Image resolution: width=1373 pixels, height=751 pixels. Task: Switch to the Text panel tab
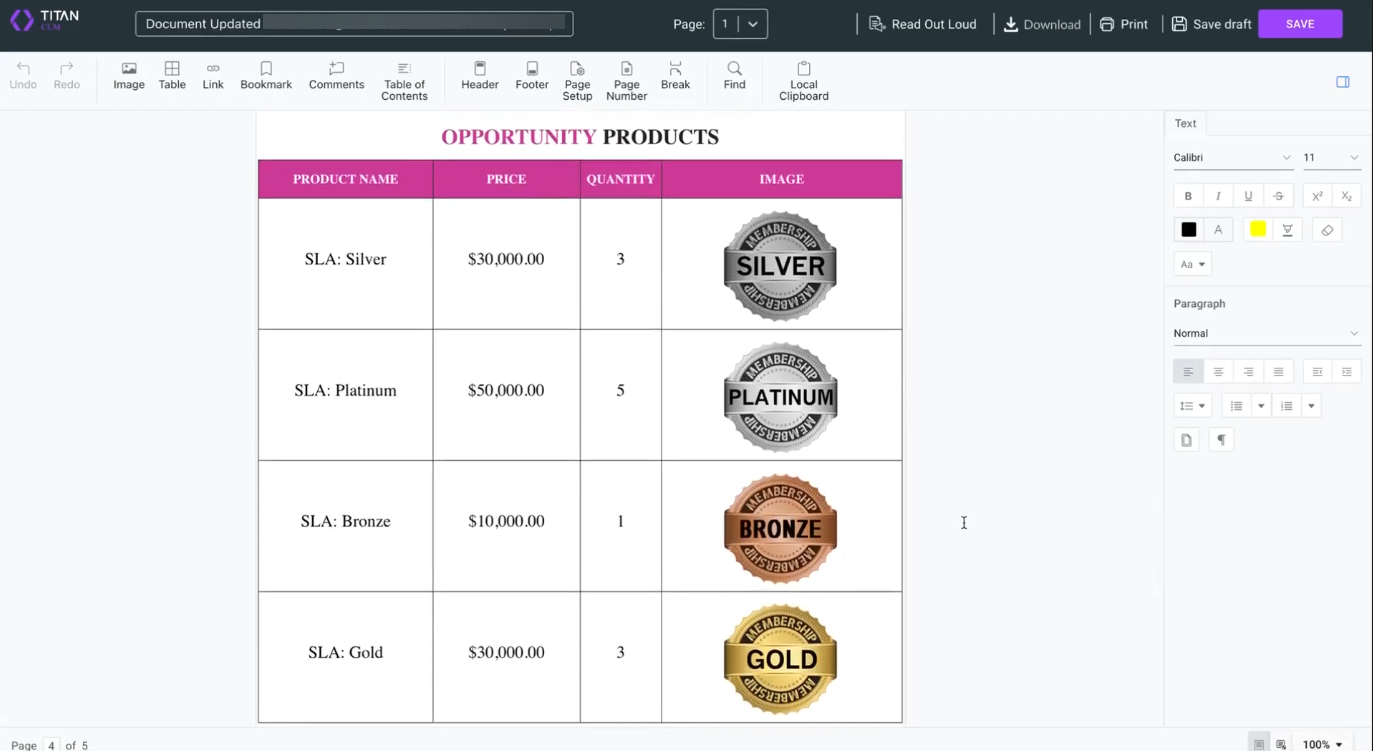click(1185, 123)
